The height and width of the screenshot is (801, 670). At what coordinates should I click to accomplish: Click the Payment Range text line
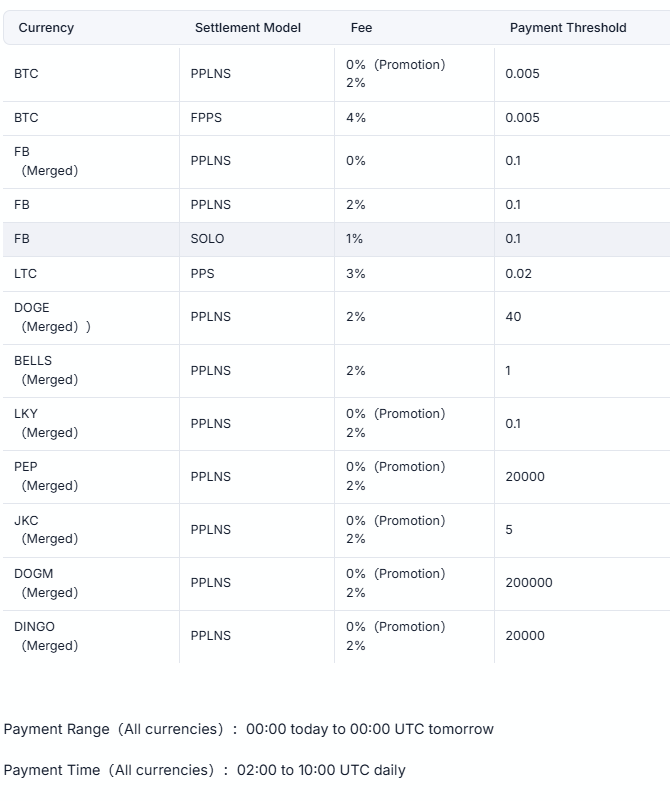pyautogui.click(x=248, y=729)
